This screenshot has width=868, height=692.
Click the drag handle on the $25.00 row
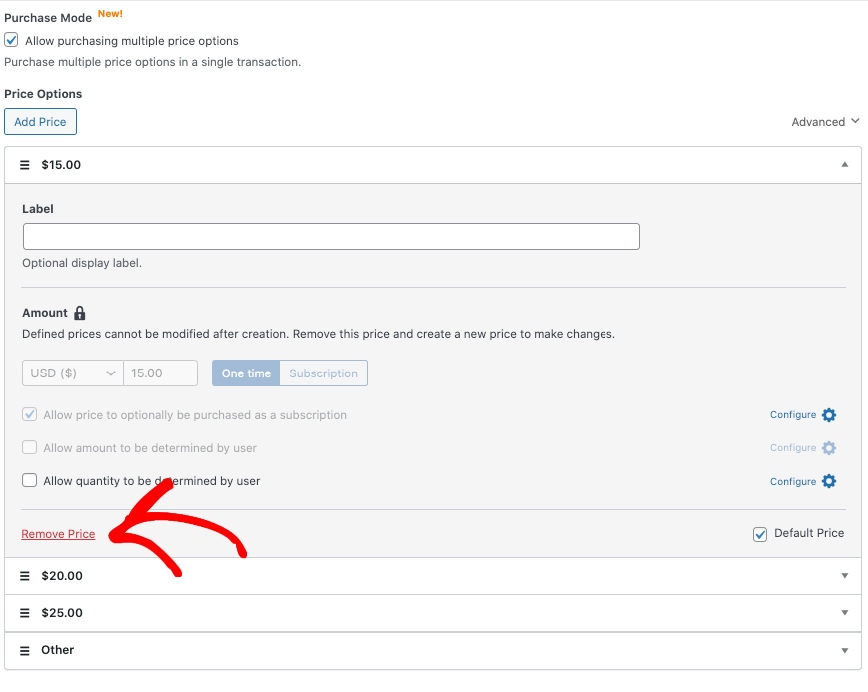25,612
